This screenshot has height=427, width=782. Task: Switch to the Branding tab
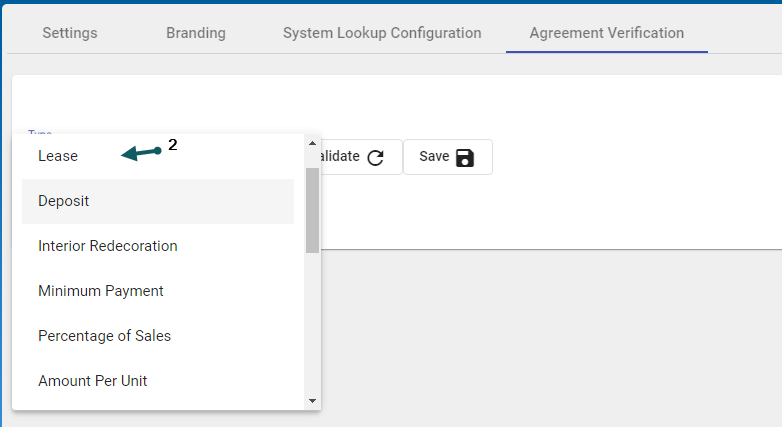(196, 33)
